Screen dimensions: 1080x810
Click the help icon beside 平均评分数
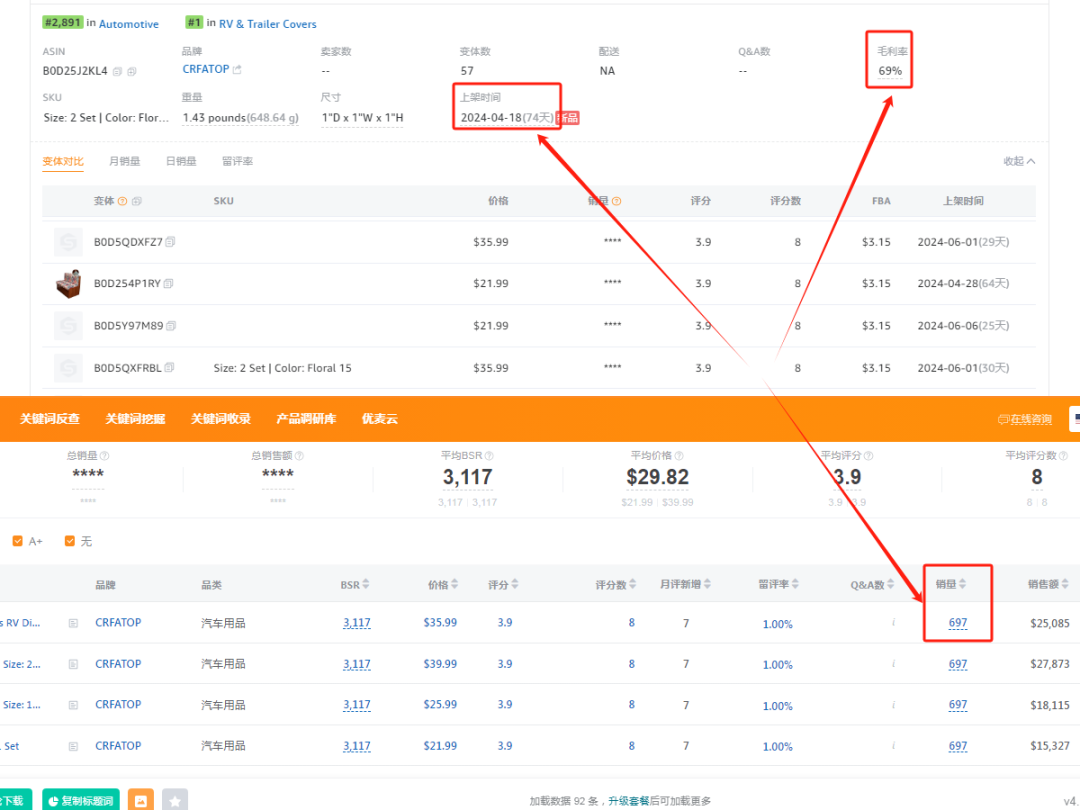tap(1063, 456)
